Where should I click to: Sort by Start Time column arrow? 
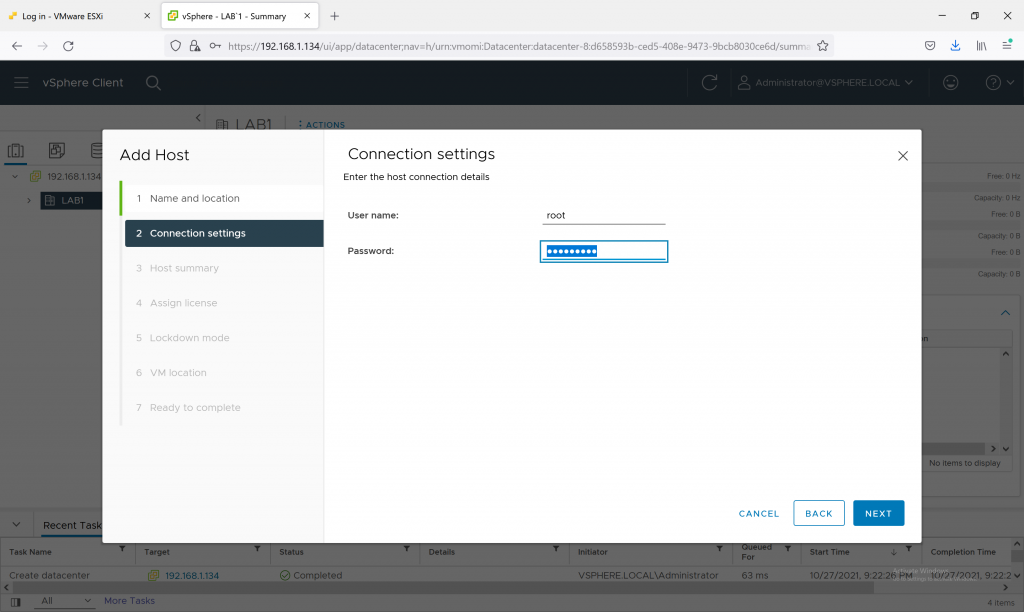[x=893, y=552]
